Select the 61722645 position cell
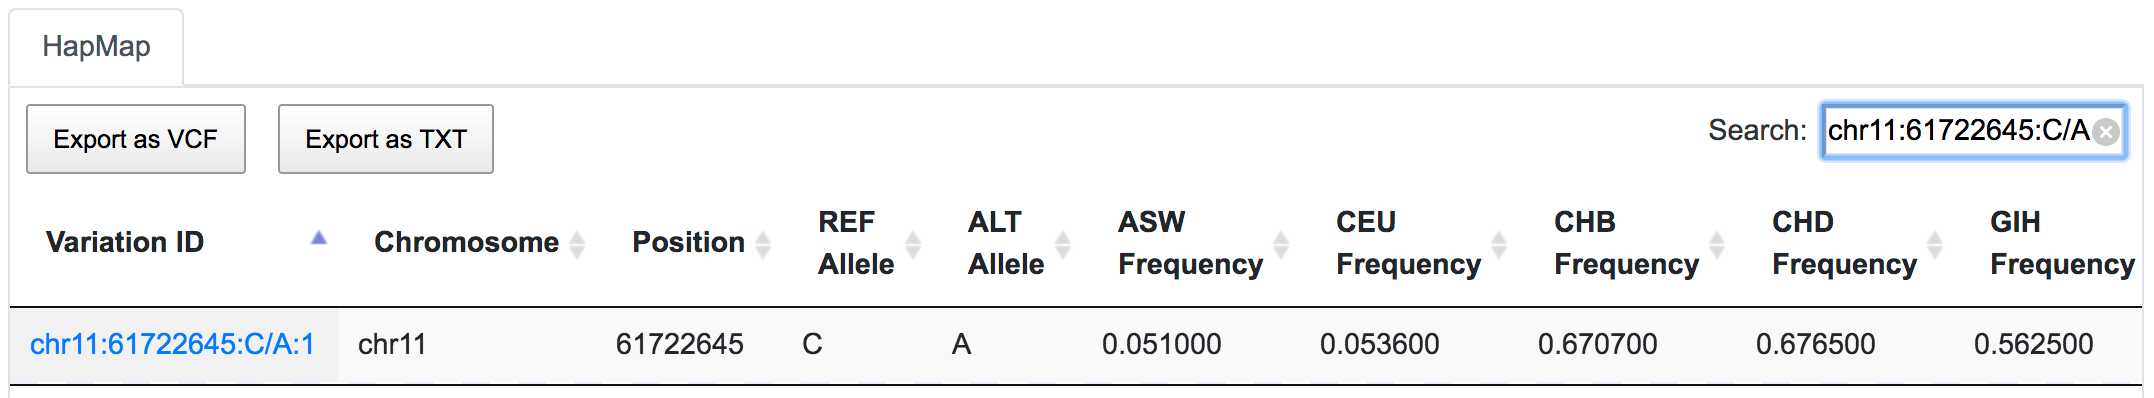 coord(680,345)
